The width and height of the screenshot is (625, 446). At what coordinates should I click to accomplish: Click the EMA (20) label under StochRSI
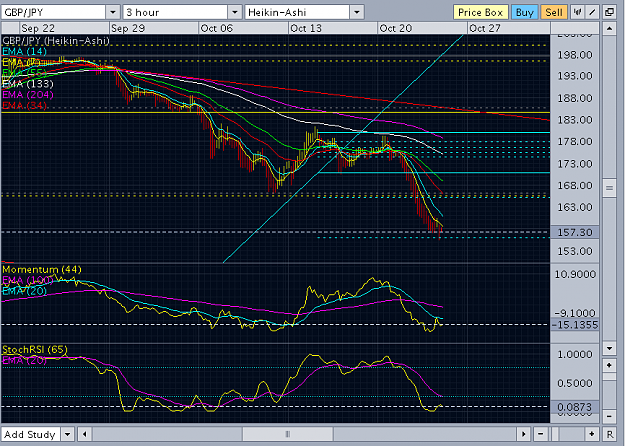tap(24, 360)
